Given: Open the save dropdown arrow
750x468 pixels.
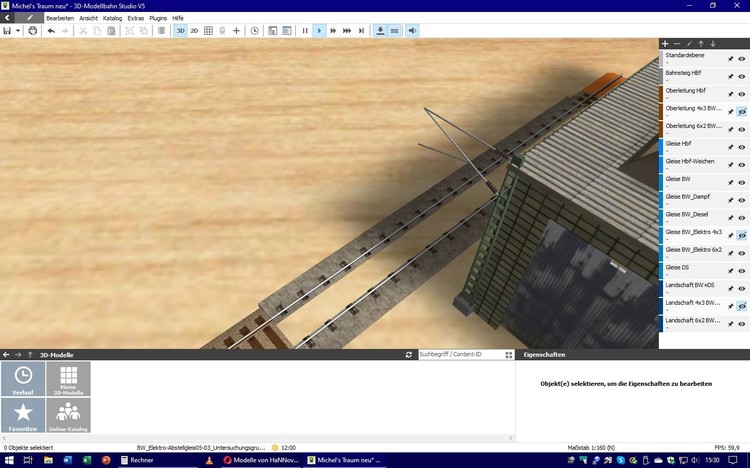Looking at the screenshot, I should (18, 31).
